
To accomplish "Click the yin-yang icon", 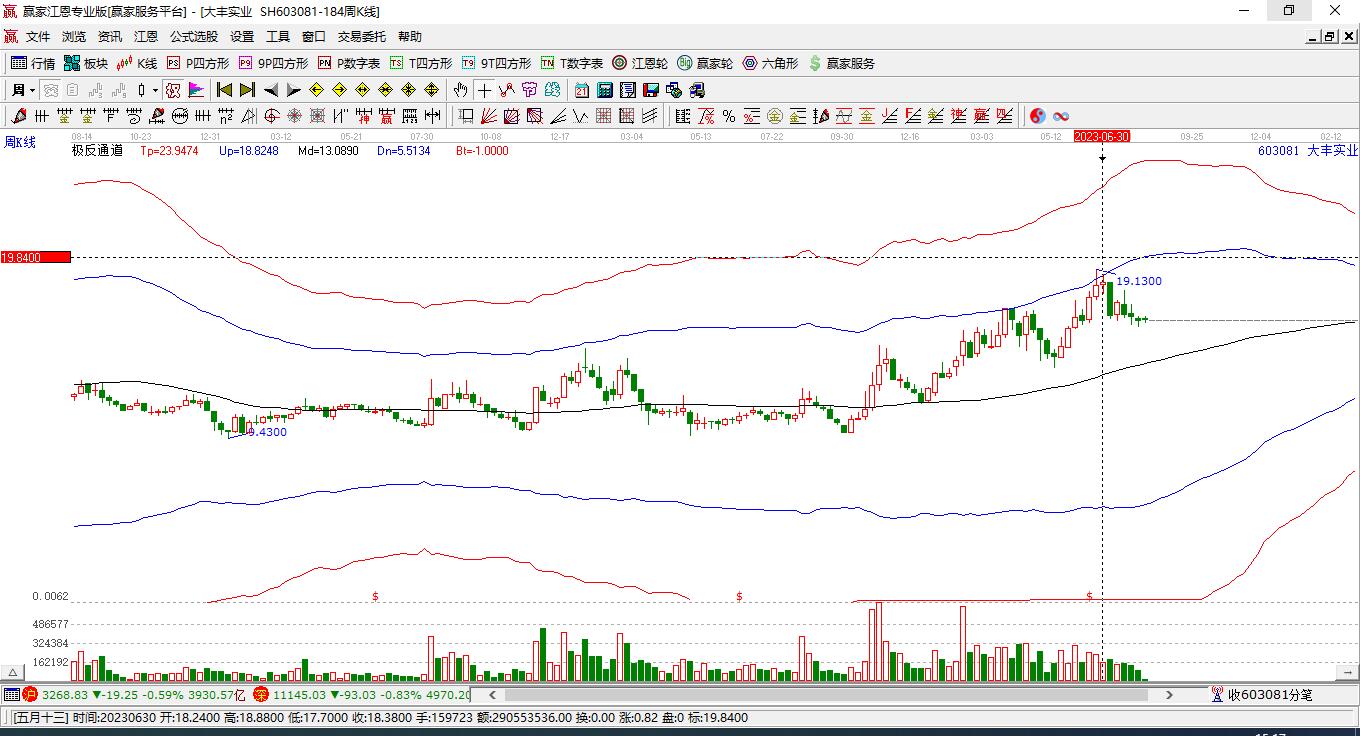I will [x=1037, y=116].
